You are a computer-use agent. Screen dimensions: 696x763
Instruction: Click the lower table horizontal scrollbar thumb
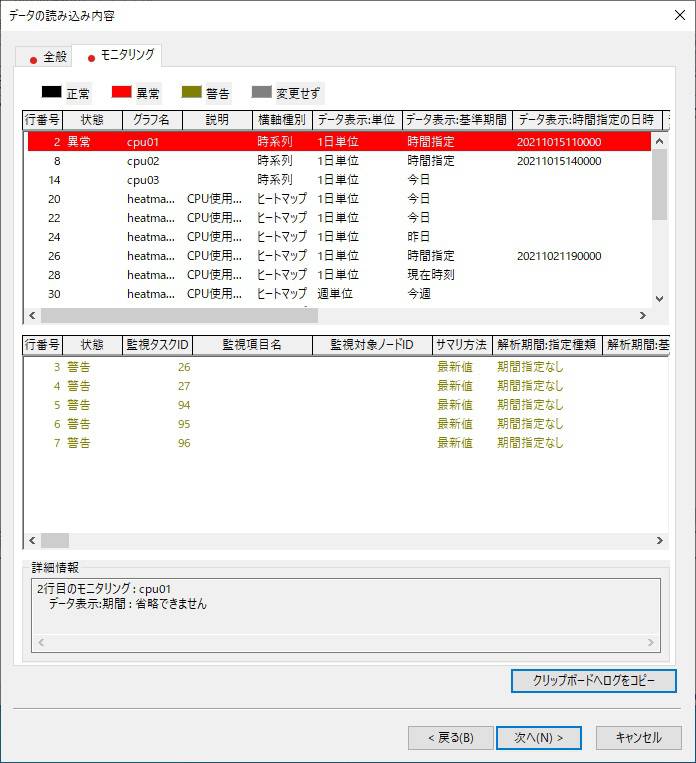tap(55, 540)
